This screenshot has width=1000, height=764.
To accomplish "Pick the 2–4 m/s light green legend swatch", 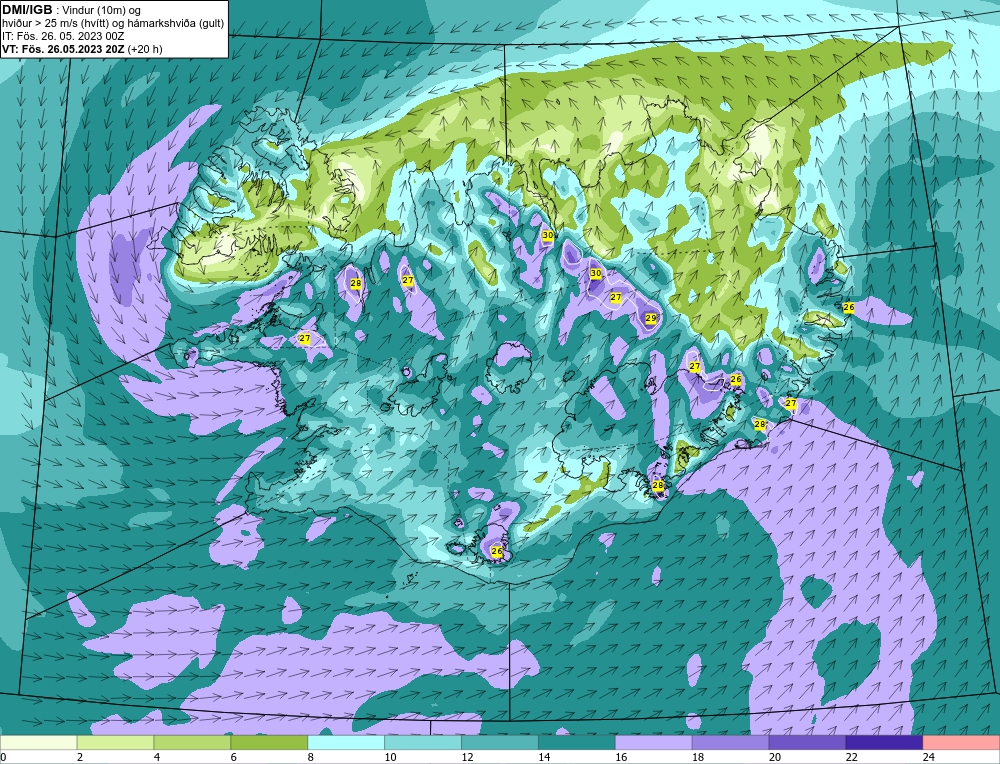I will point(115,743).
